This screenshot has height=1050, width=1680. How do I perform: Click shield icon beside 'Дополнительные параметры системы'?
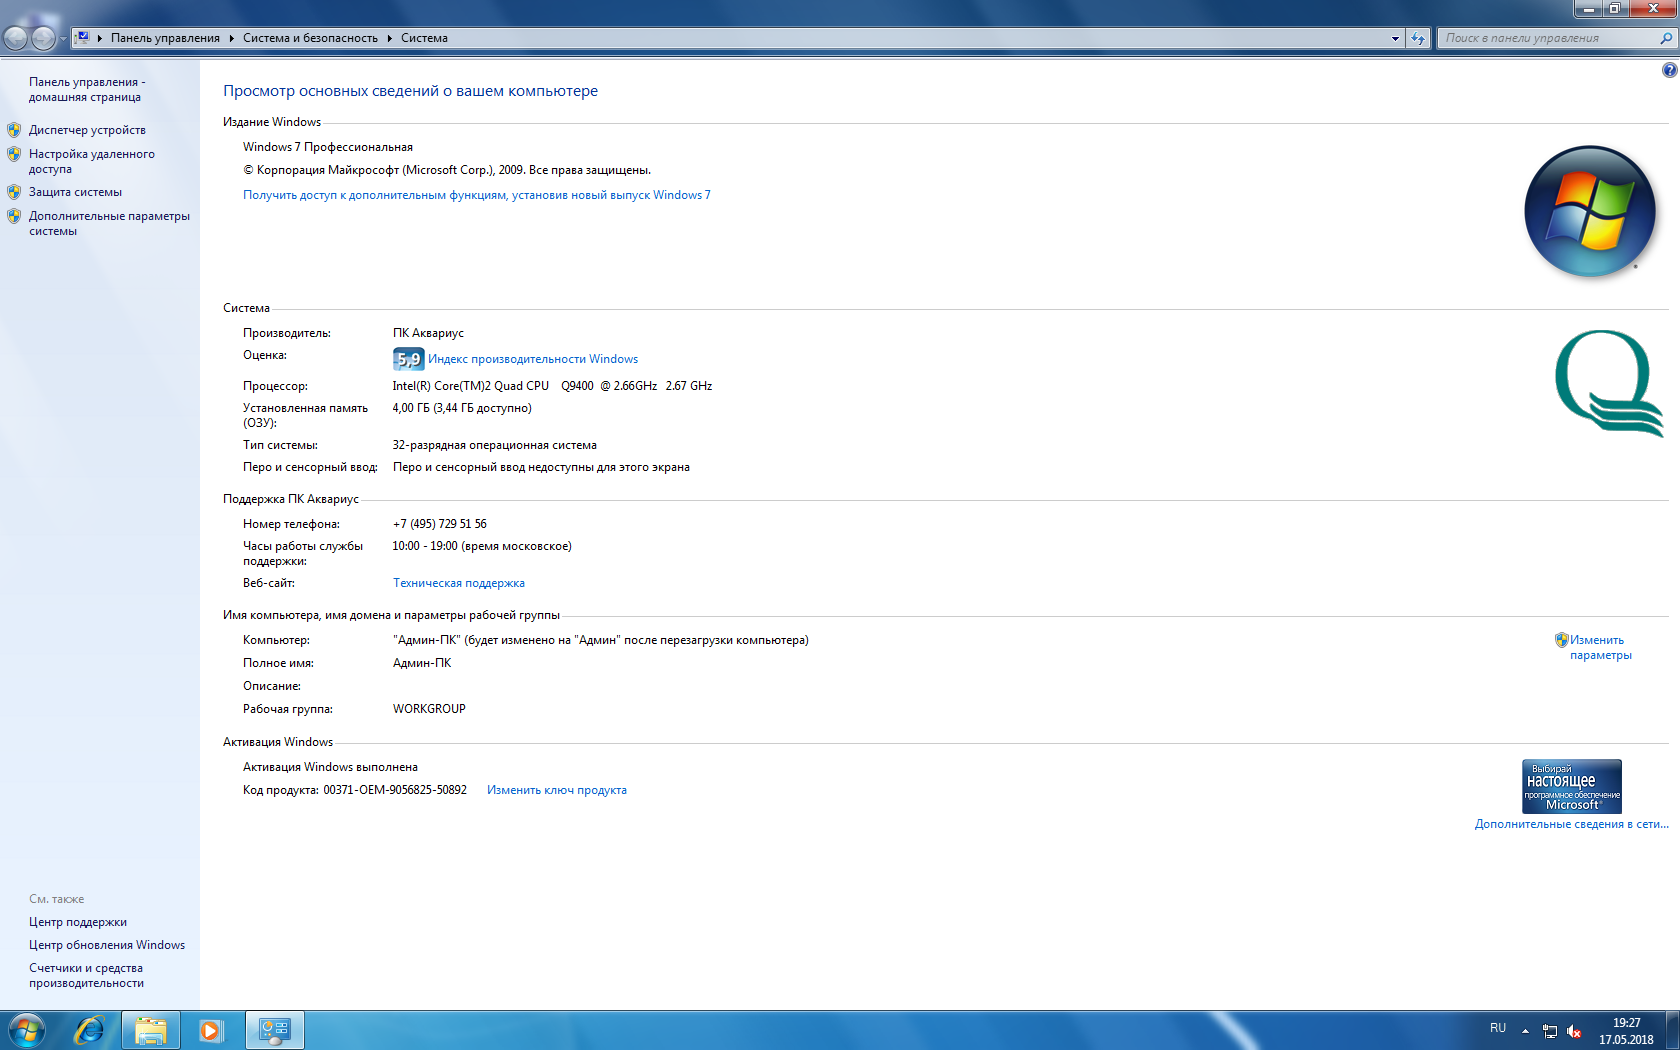[x=14, y=216]
